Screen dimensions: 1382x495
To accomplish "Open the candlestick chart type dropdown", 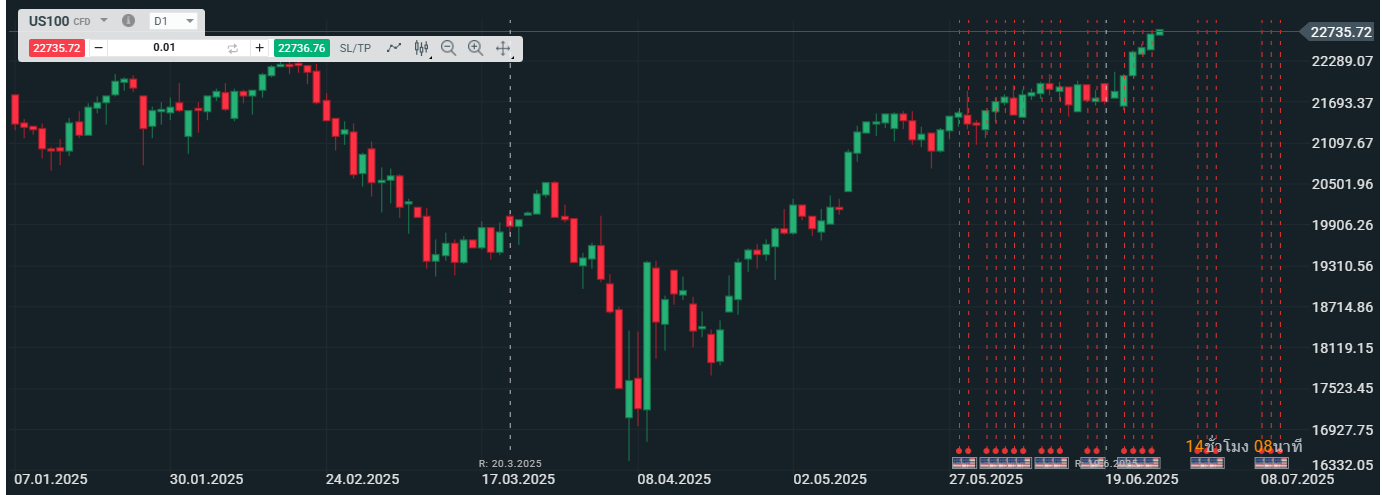I will point(421,48).
